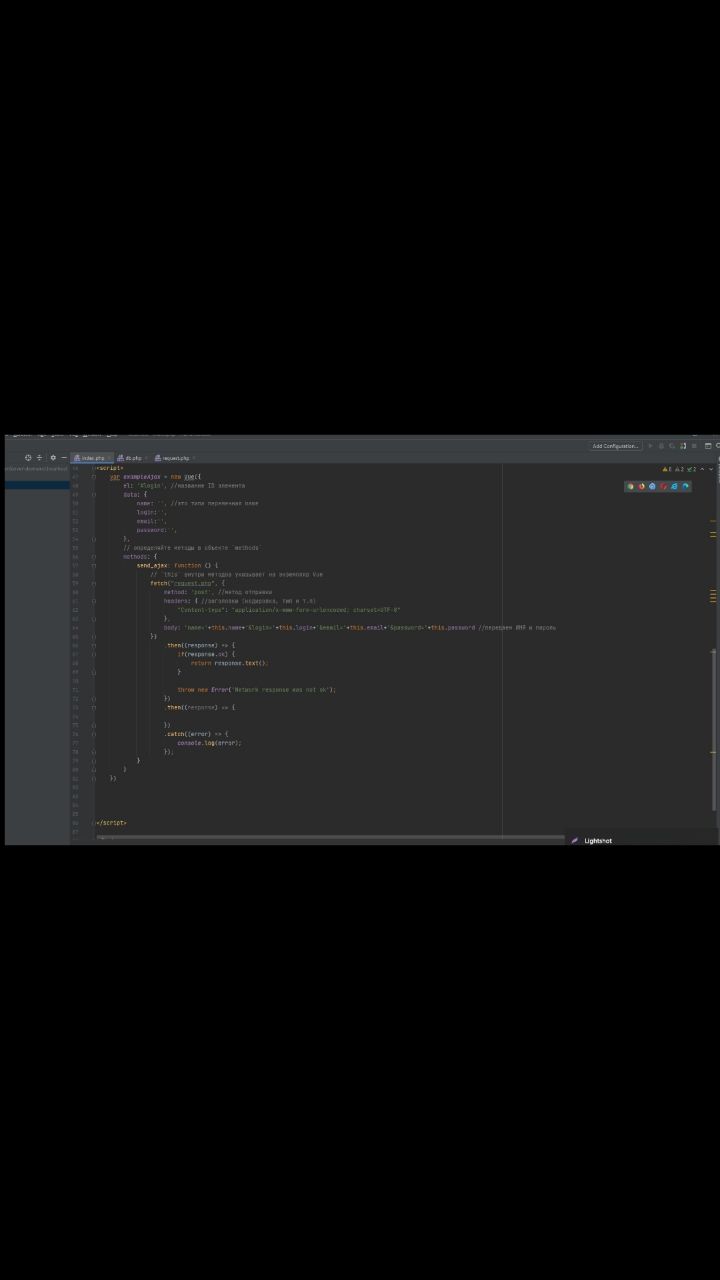720x1280 pixels.
Task: Open page preview in Internet Explorer
Action: tap(674, 486)
